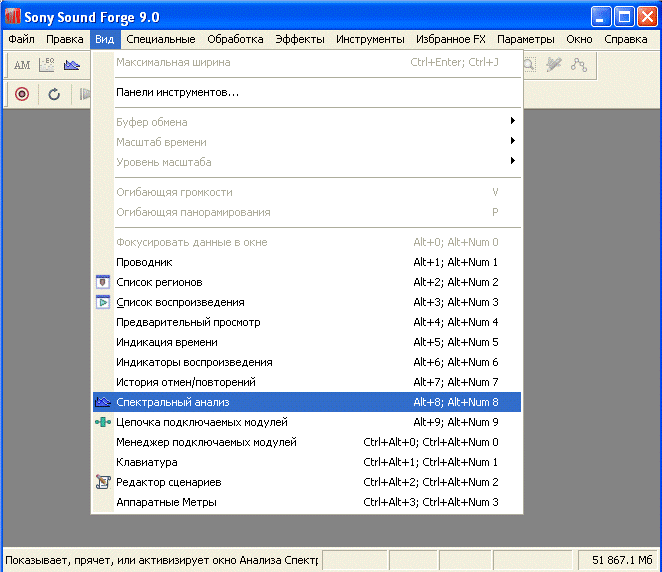Select Предварительный просмотр menu entry
Viewport: 662px width, 572px height.
tap(307, 322)
